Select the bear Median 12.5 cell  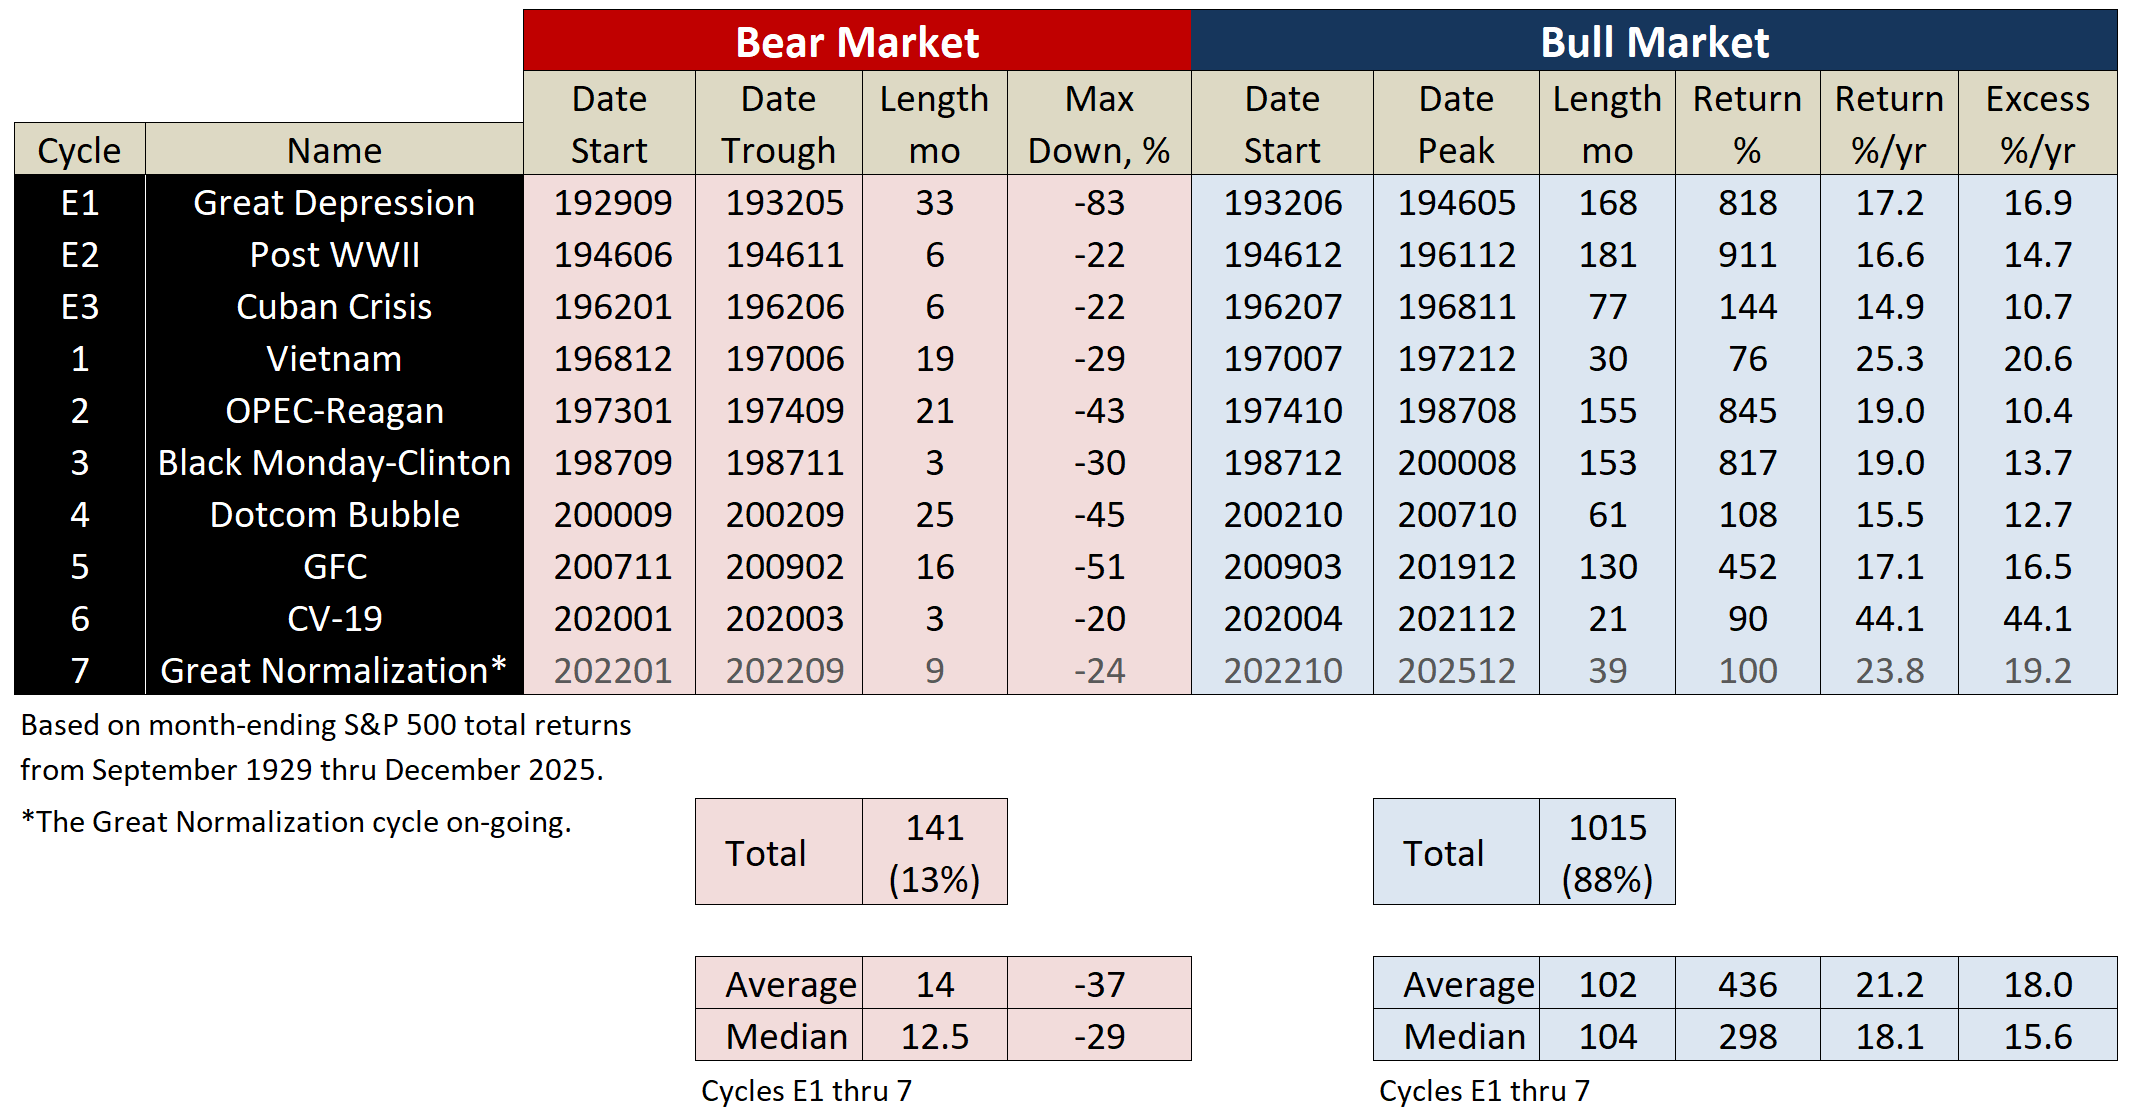pos(934,1036)
